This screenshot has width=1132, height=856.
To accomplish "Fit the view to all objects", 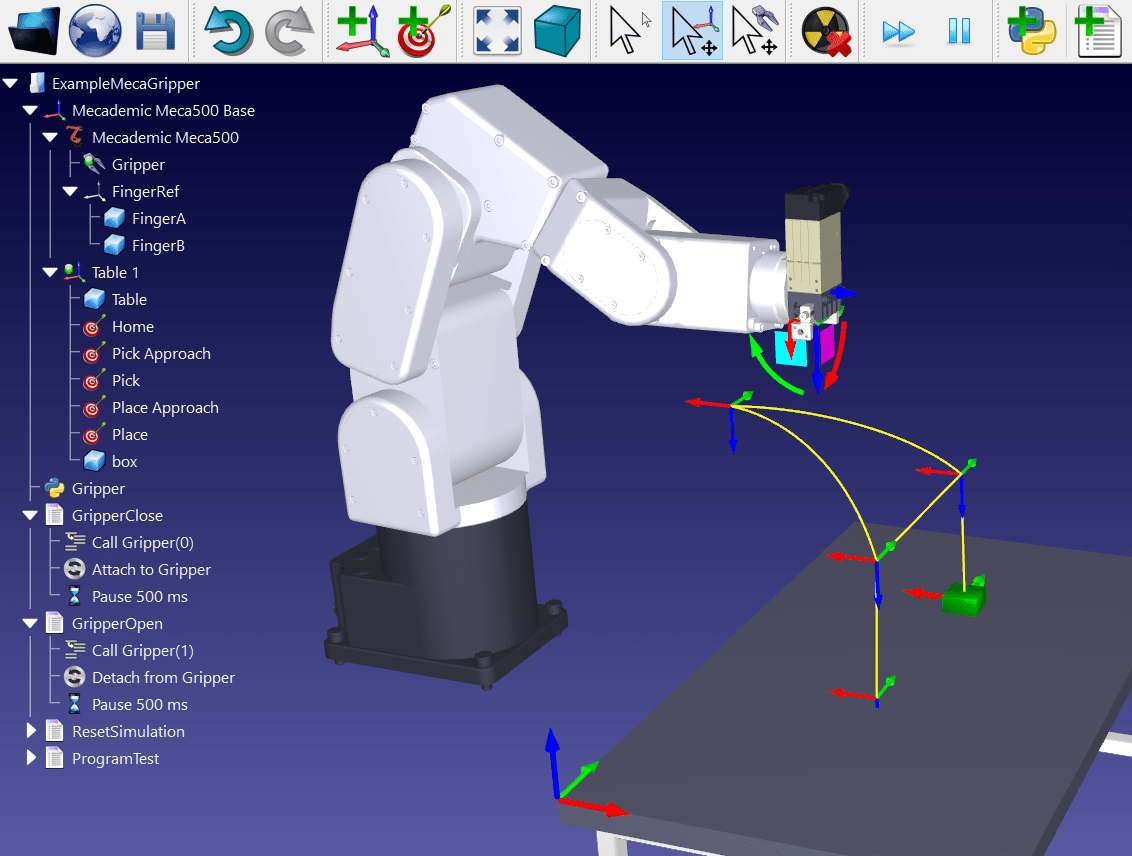I will click(496, 30).
